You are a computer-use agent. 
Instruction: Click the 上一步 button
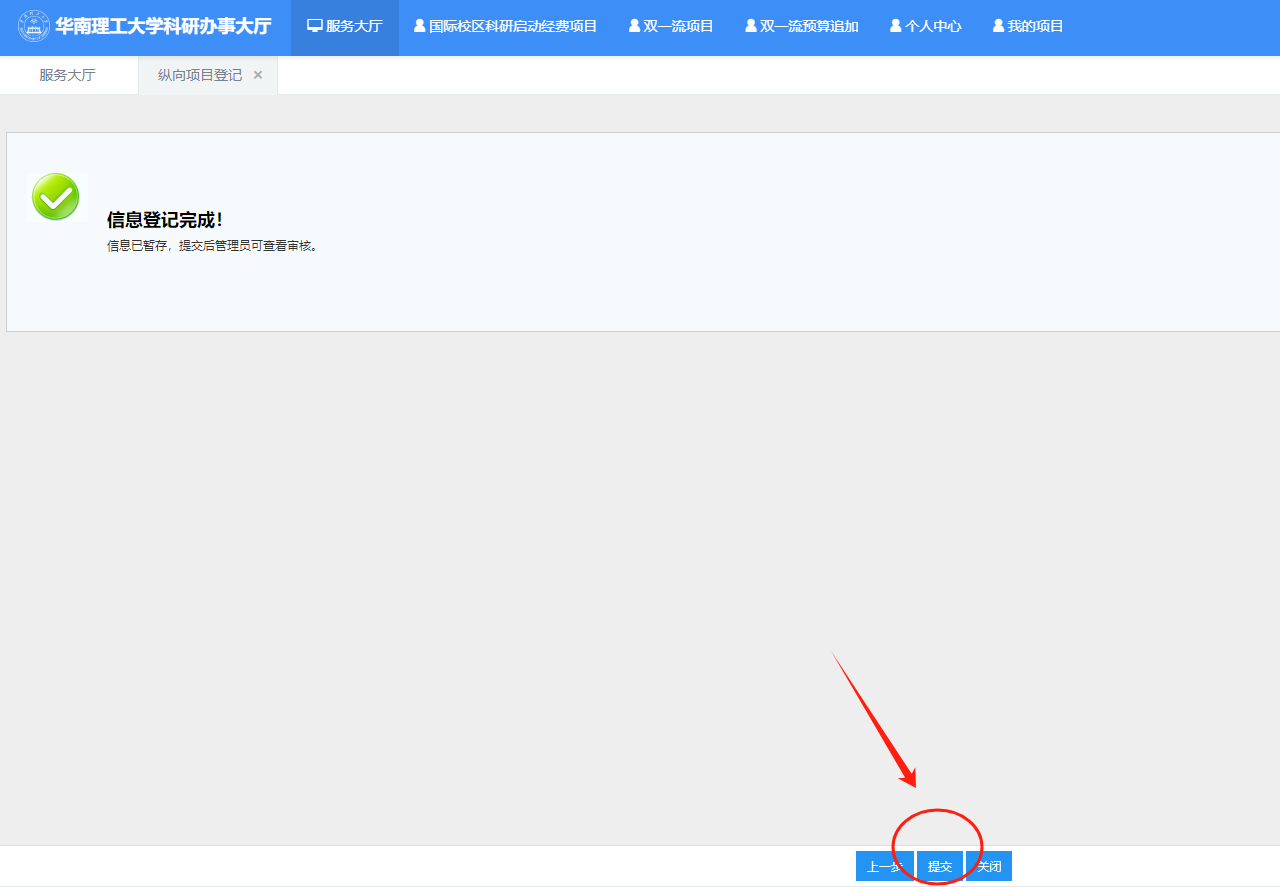885,866
